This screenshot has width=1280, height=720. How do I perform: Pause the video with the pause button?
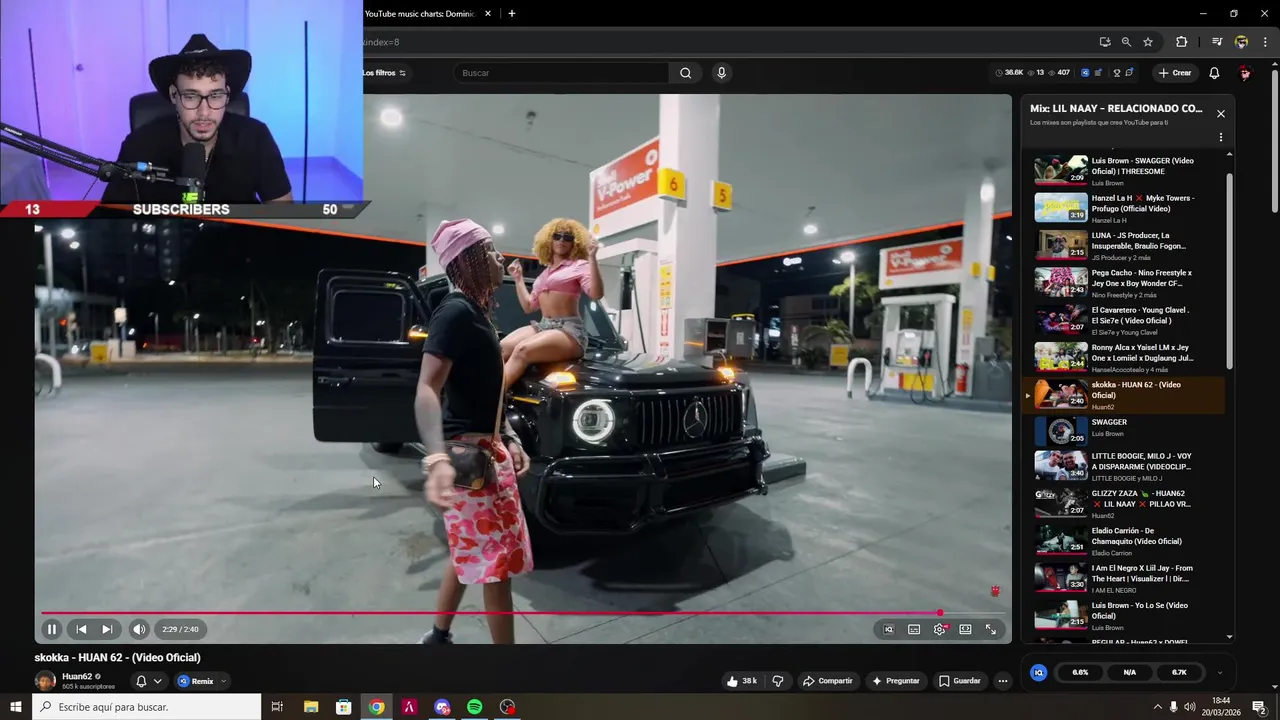pyautogui.click(x=52, y=629)
